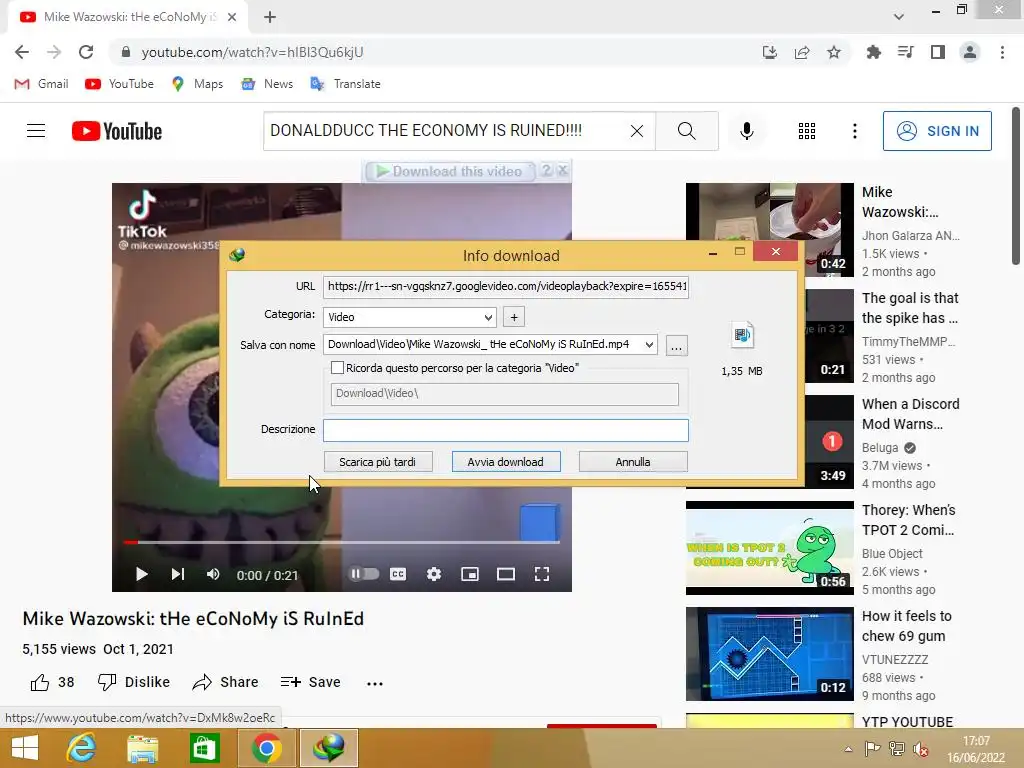Open Thorey: When's TPOT 2 thumbnail
The image size is (1024, 768).
[769, 548]
